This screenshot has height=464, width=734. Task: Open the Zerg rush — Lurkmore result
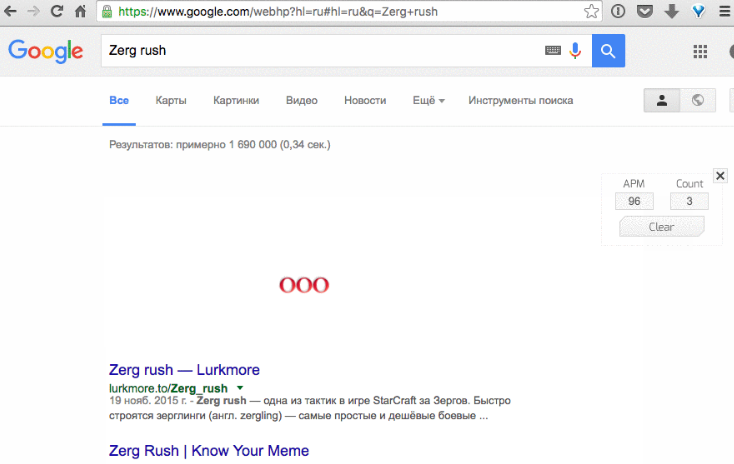tap(184, 370)
